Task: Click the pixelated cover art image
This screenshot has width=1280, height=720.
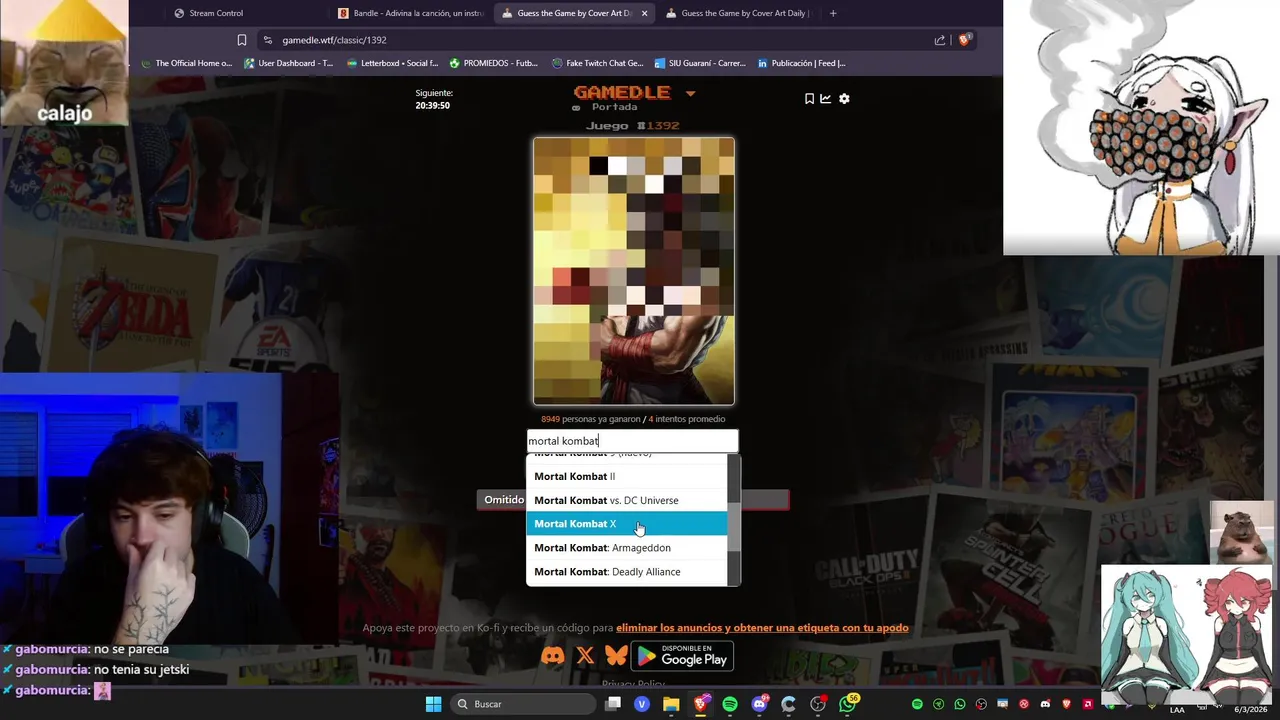Action: click(x=634, y=271)
